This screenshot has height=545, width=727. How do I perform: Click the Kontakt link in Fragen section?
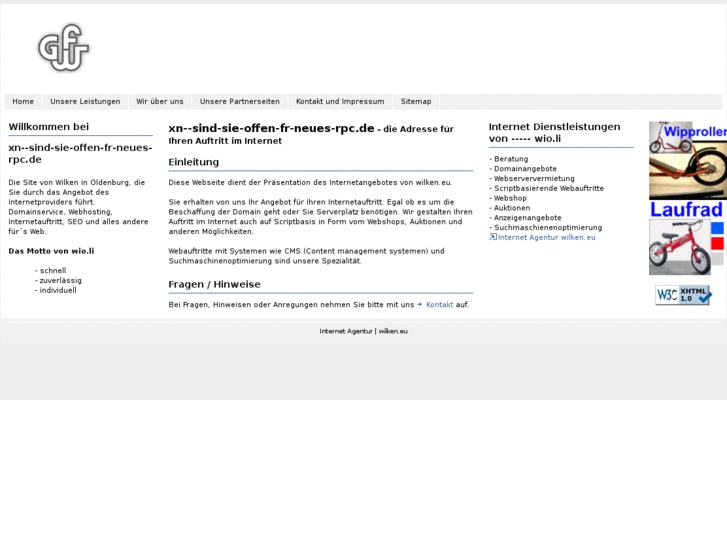coord(440,305)
